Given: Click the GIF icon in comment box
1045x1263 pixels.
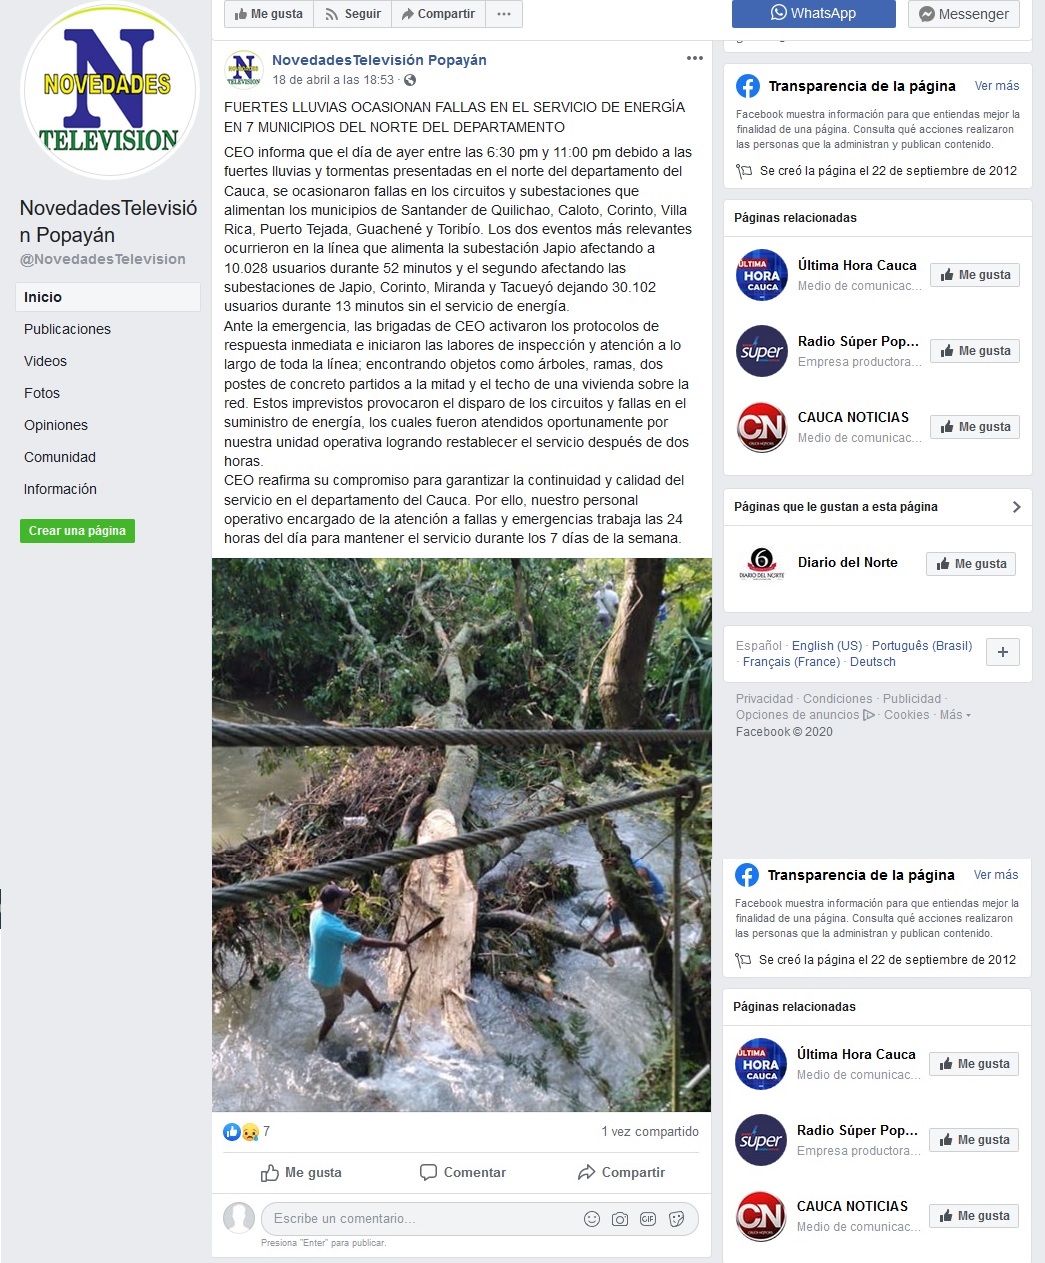Looking at the screenshot, I should (x=648, y=1218).
